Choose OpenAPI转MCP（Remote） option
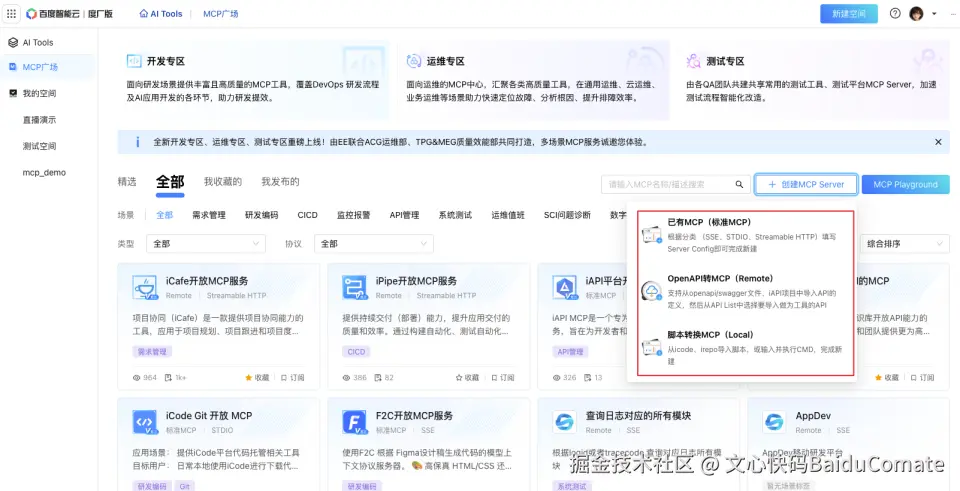 (745, 291)
